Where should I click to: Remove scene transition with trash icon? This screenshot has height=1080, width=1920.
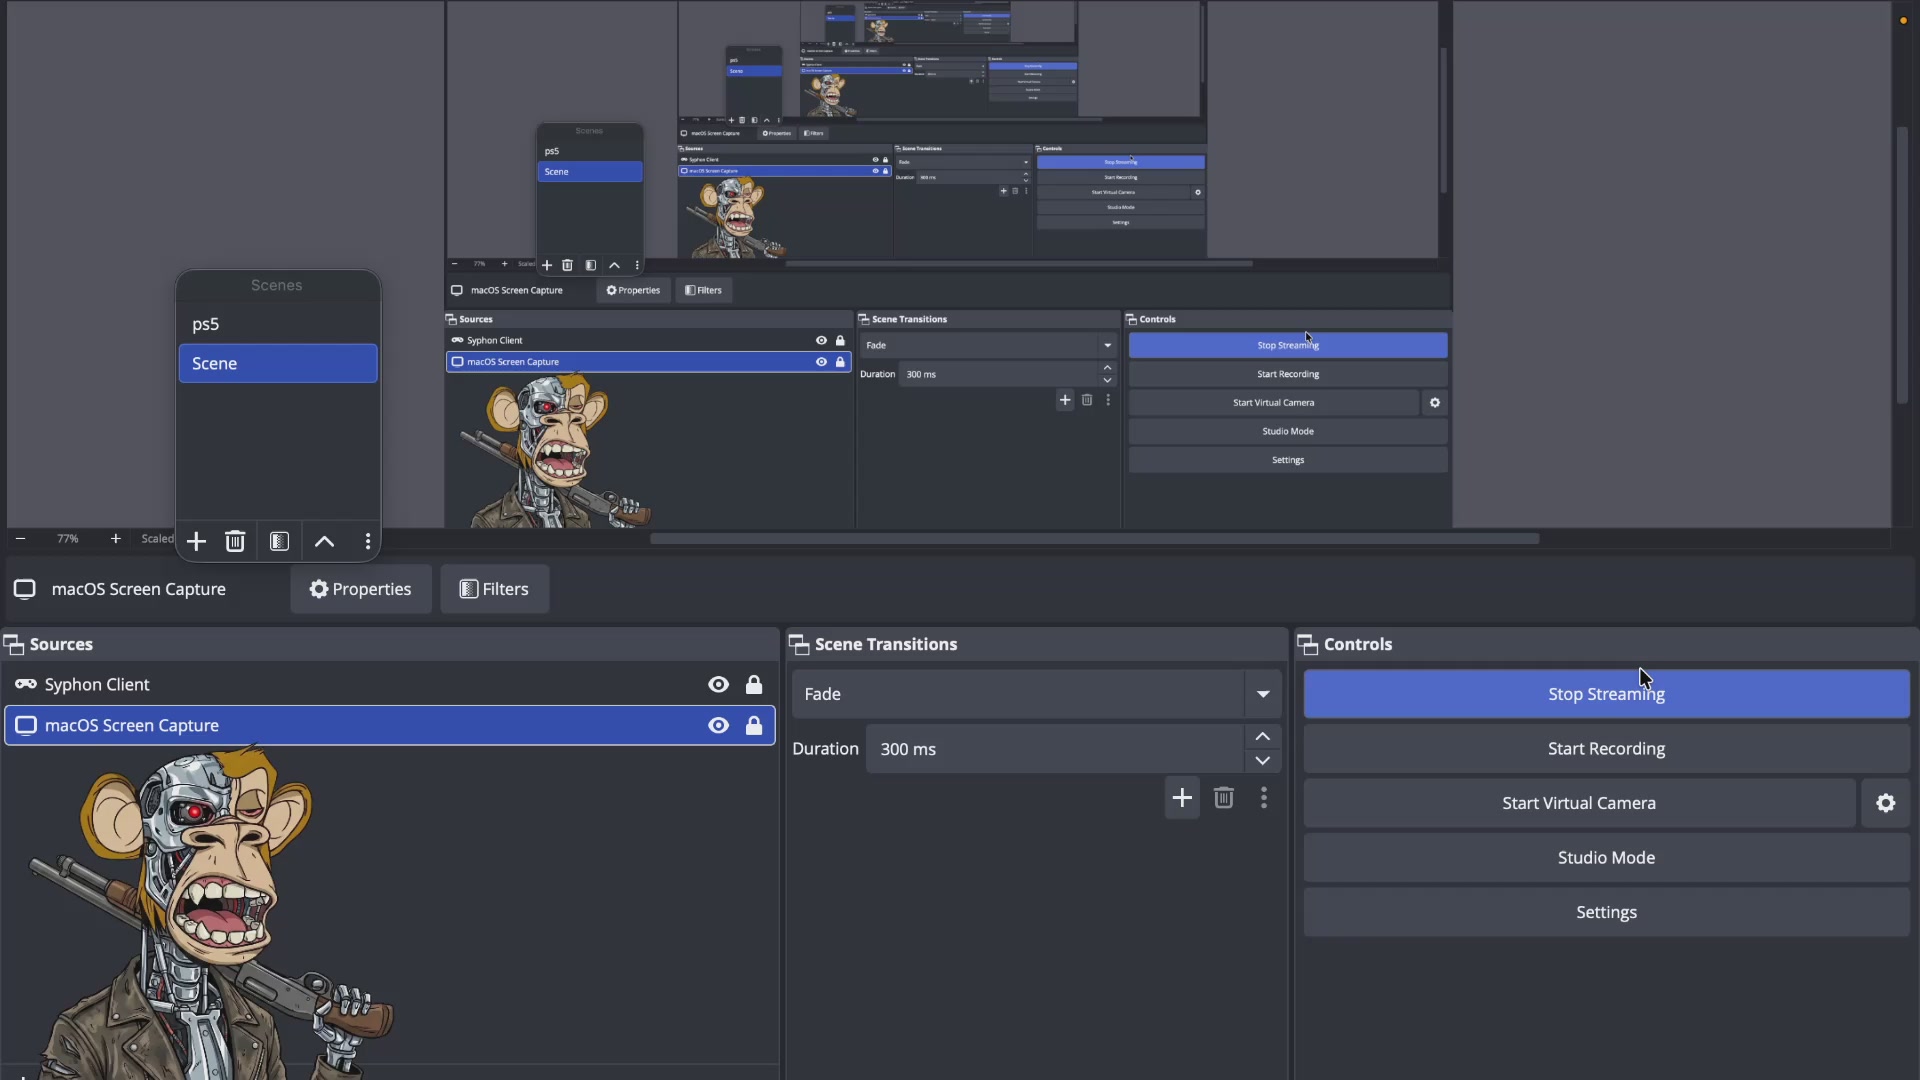pyautogui.click(x=1223, y=798)
